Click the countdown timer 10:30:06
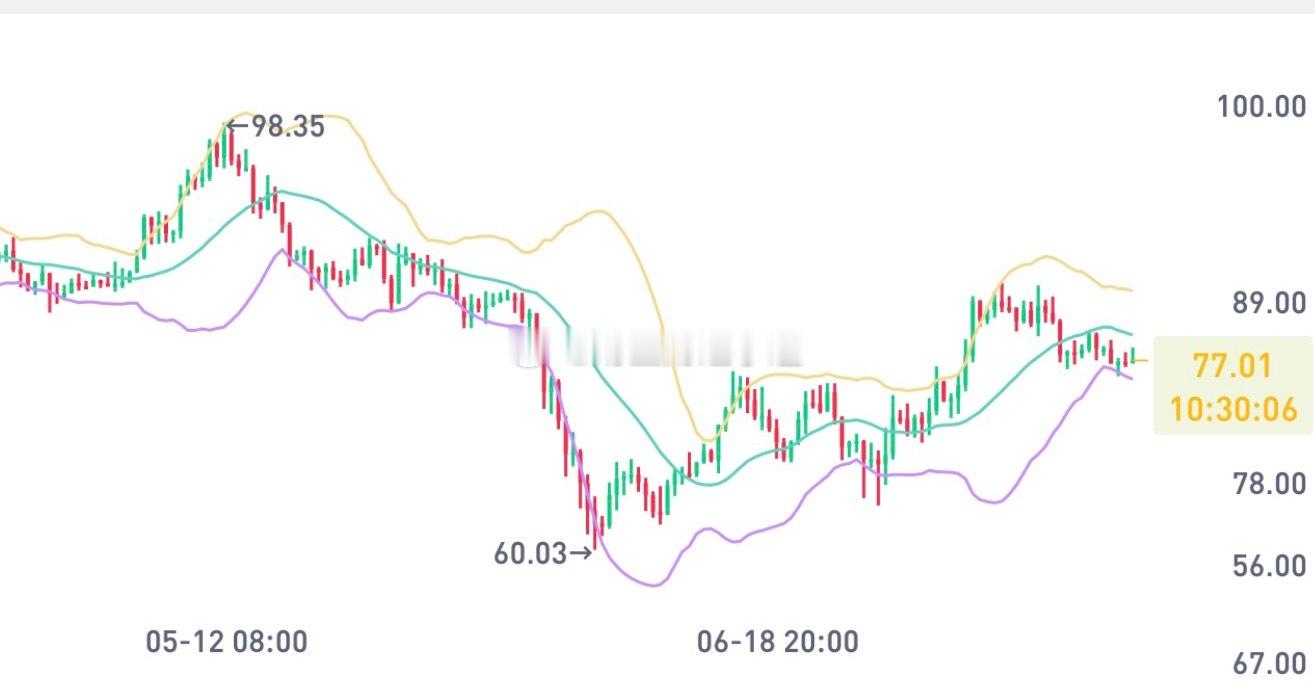The width and height of the screenshot is (1315, 697). pos(1233,409)
